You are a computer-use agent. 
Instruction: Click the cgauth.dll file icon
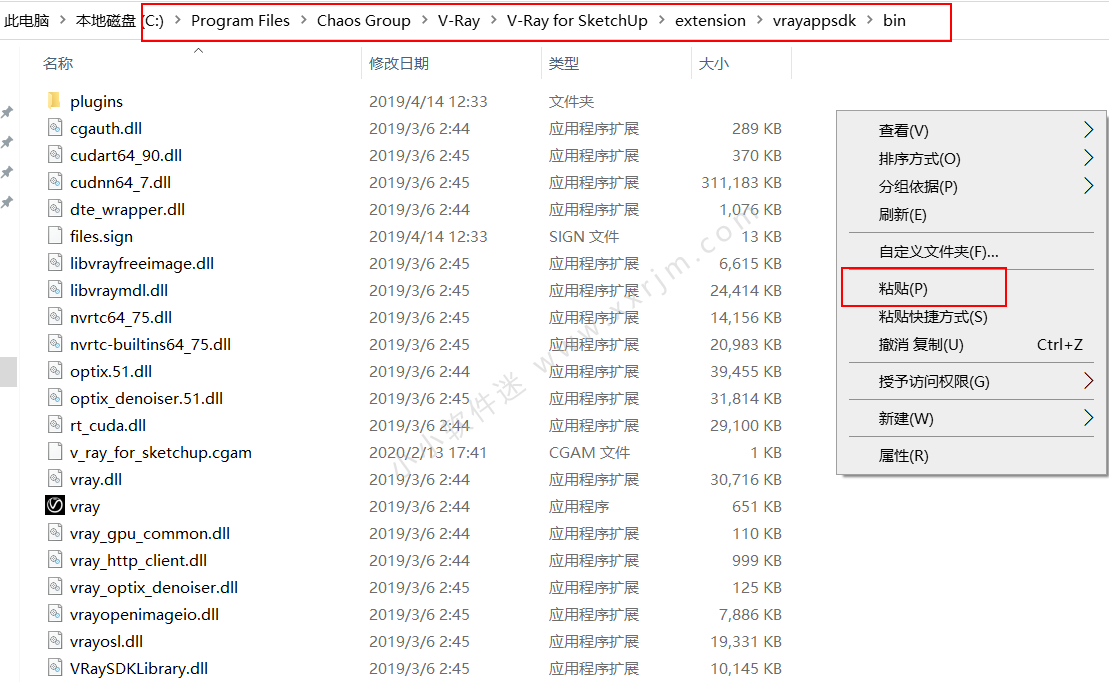(54, 128)
